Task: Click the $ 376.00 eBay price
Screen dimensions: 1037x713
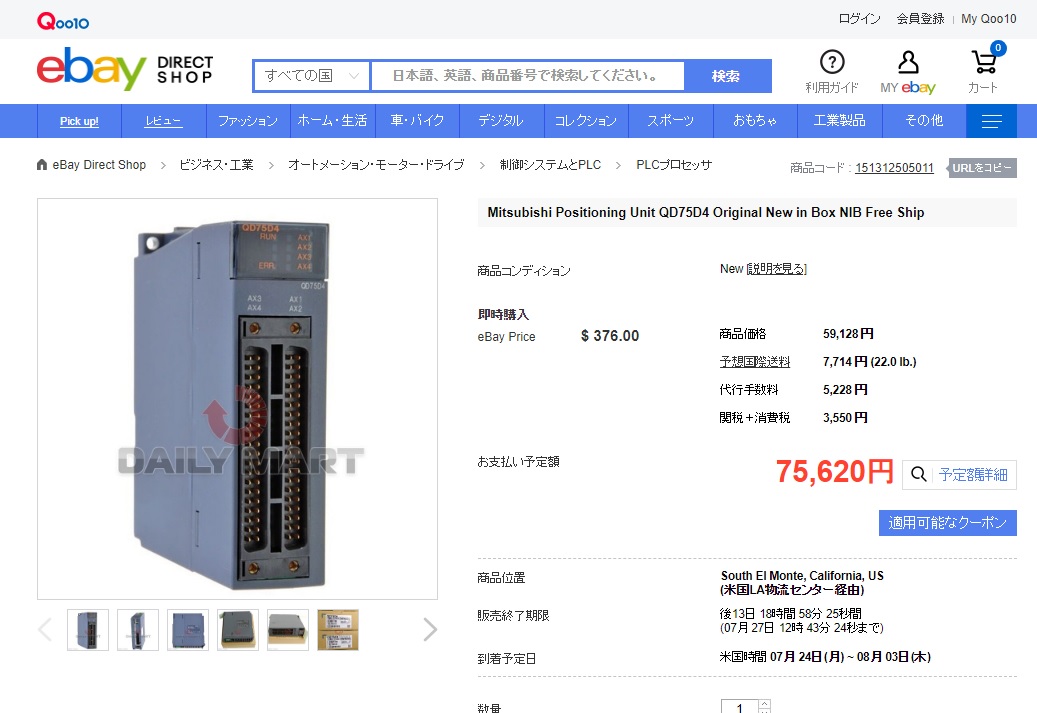Action: tap(610, 336)
